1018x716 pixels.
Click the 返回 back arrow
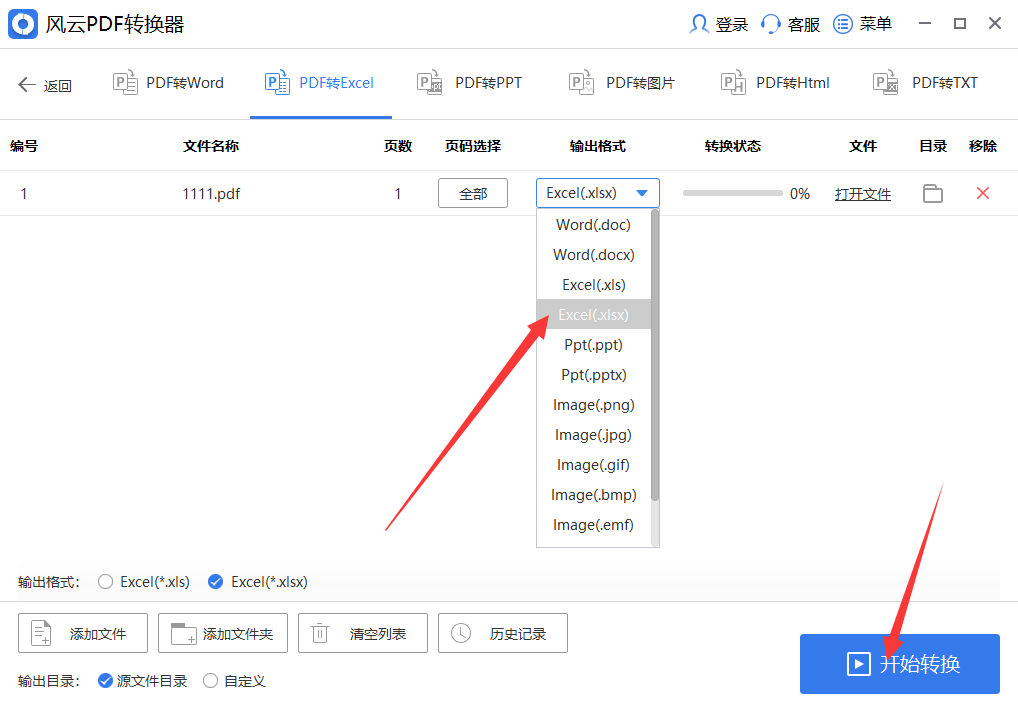(x=27, y=84)
